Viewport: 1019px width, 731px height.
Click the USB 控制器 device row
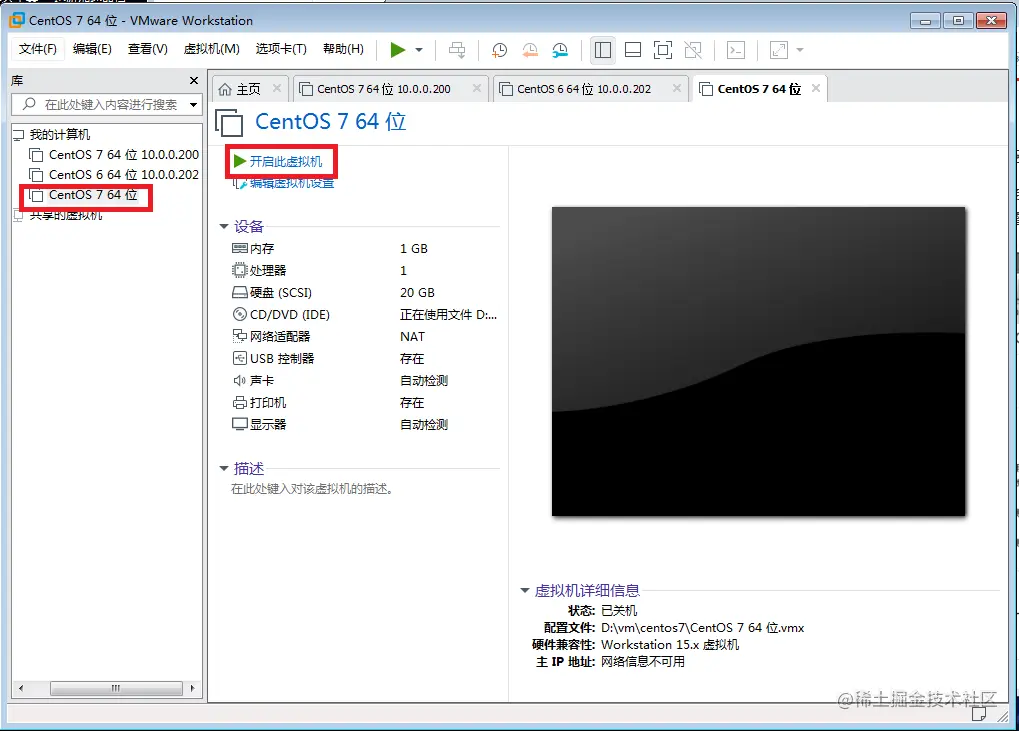pos(365,359)
